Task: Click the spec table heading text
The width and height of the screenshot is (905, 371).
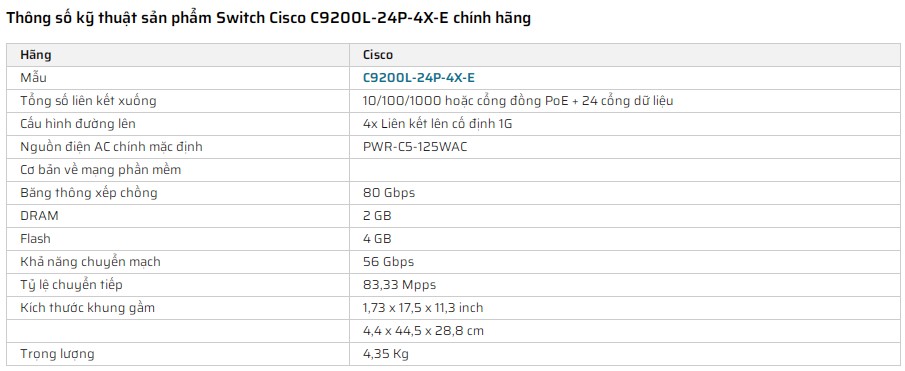Action: point(268,18)
